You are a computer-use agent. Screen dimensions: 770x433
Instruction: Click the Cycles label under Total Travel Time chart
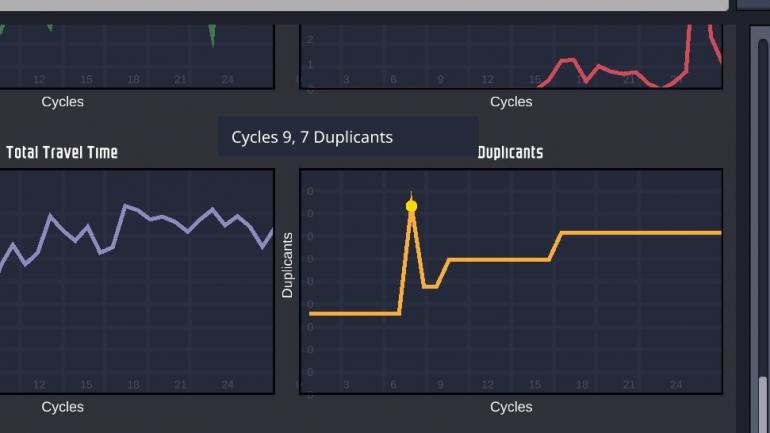point(62,407)
